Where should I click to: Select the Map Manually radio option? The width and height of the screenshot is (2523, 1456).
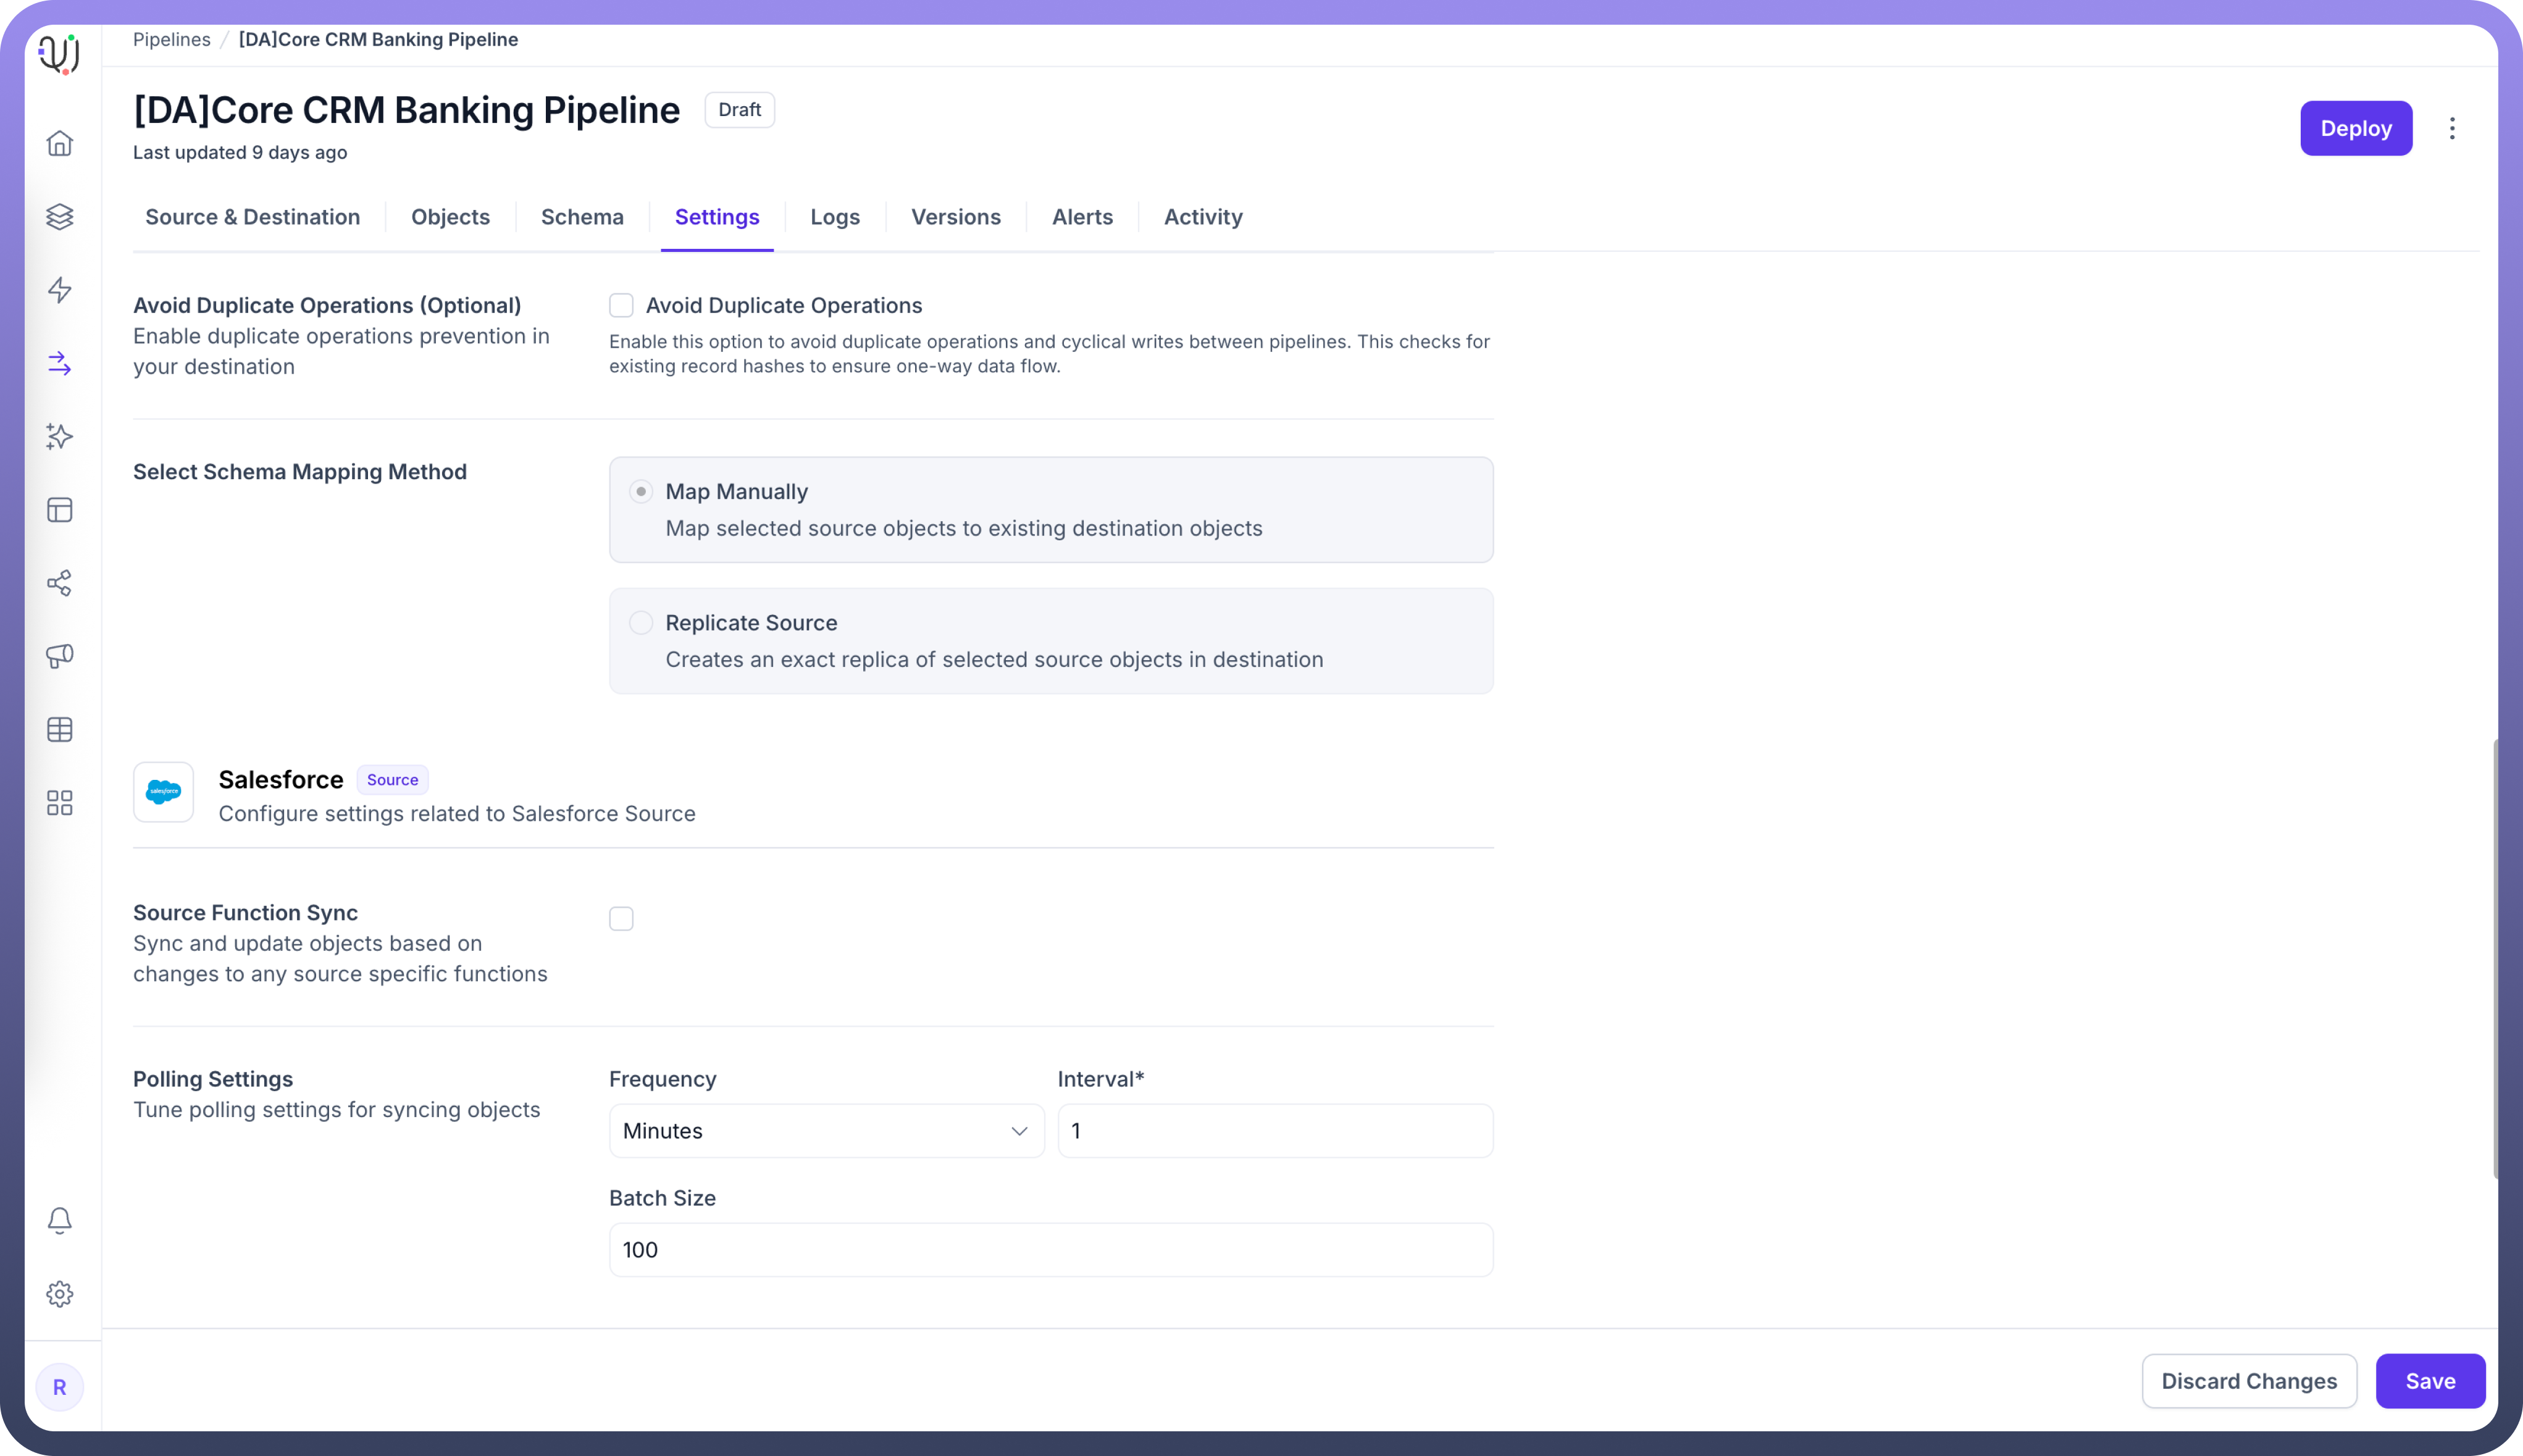(x=641, y=492)
